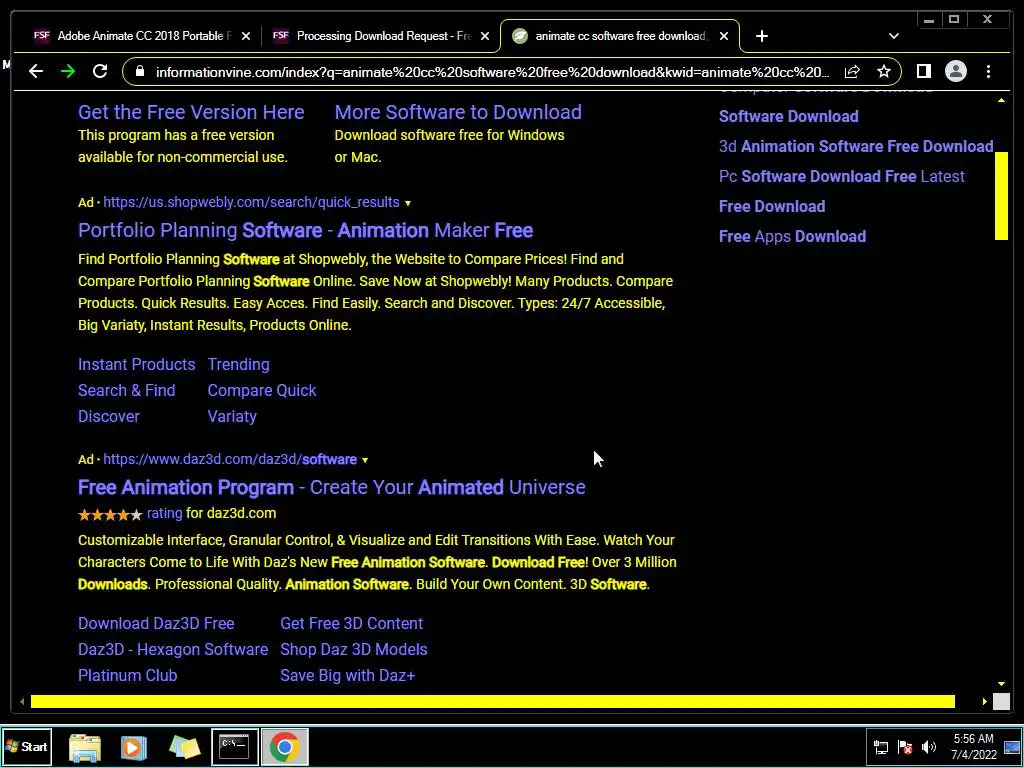This screenshot has width=1024, height=768.
Task: Open the Chrome three-dot menu
Action: click(988, 71)
